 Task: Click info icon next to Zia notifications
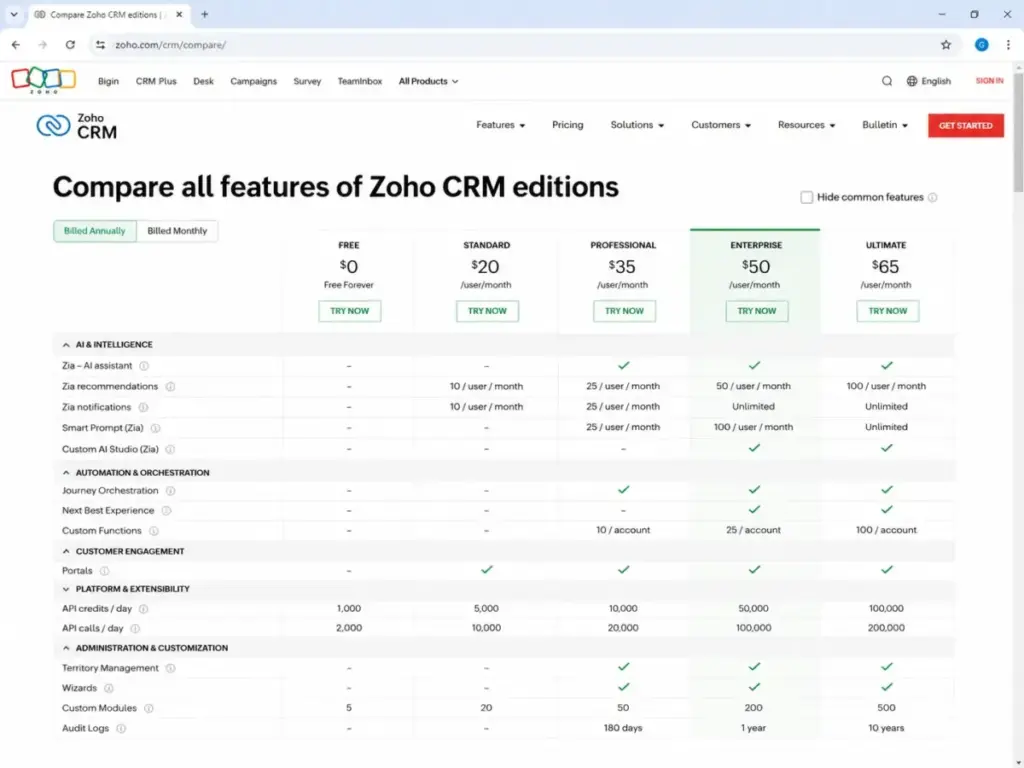click(x=143, y=408)
